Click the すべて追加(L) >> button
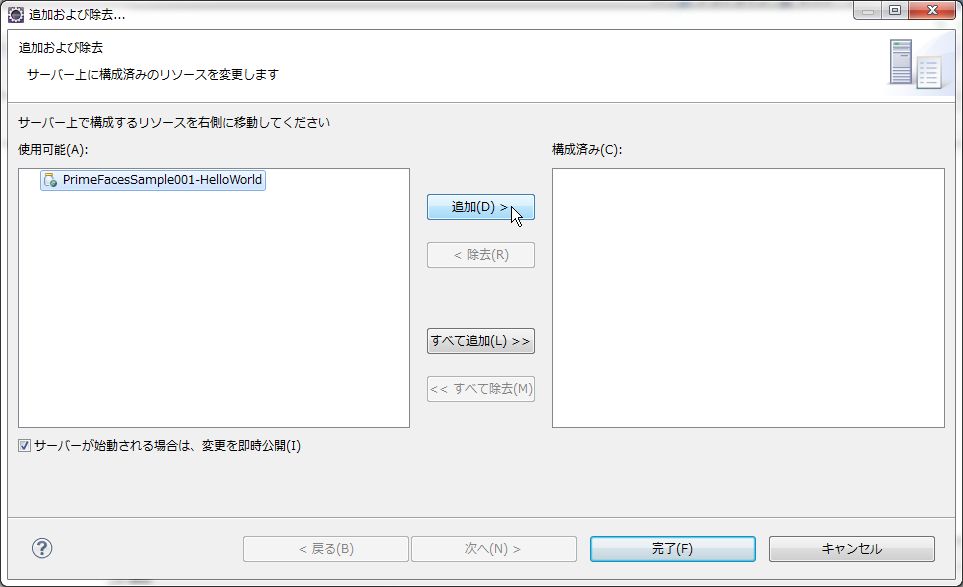This screenshot has height=587, width=963. 480,341
